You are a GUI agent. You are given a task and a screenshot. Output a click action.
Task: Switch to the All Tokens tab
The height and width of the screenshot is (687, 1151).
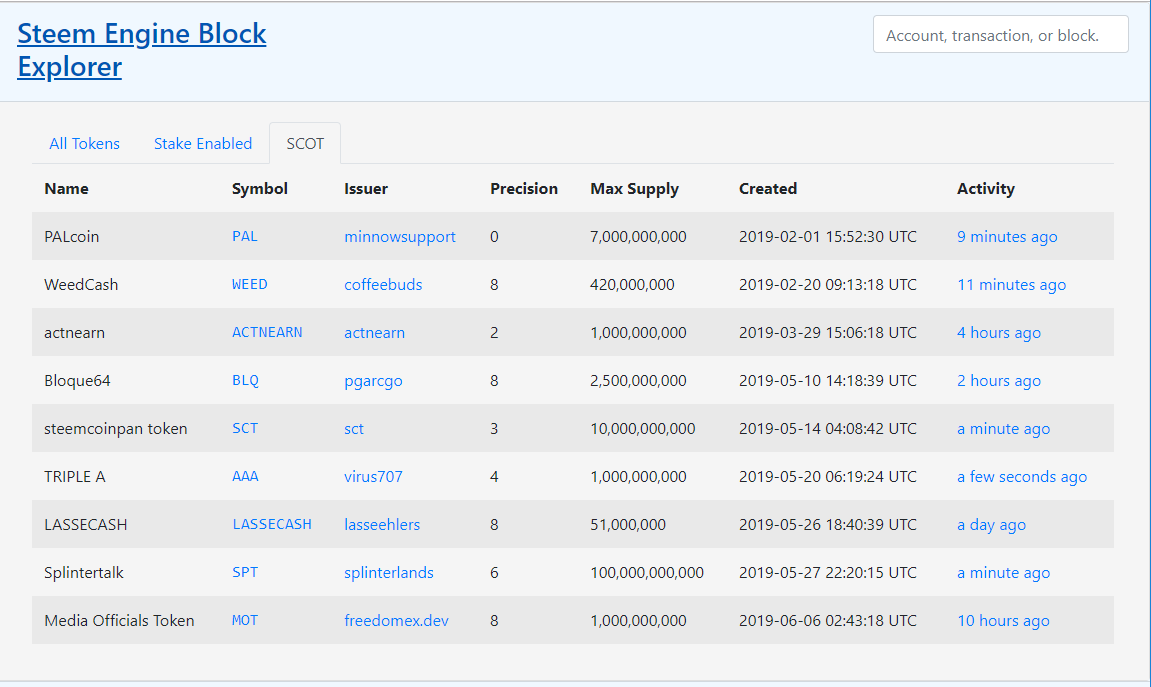coord(84,144)
